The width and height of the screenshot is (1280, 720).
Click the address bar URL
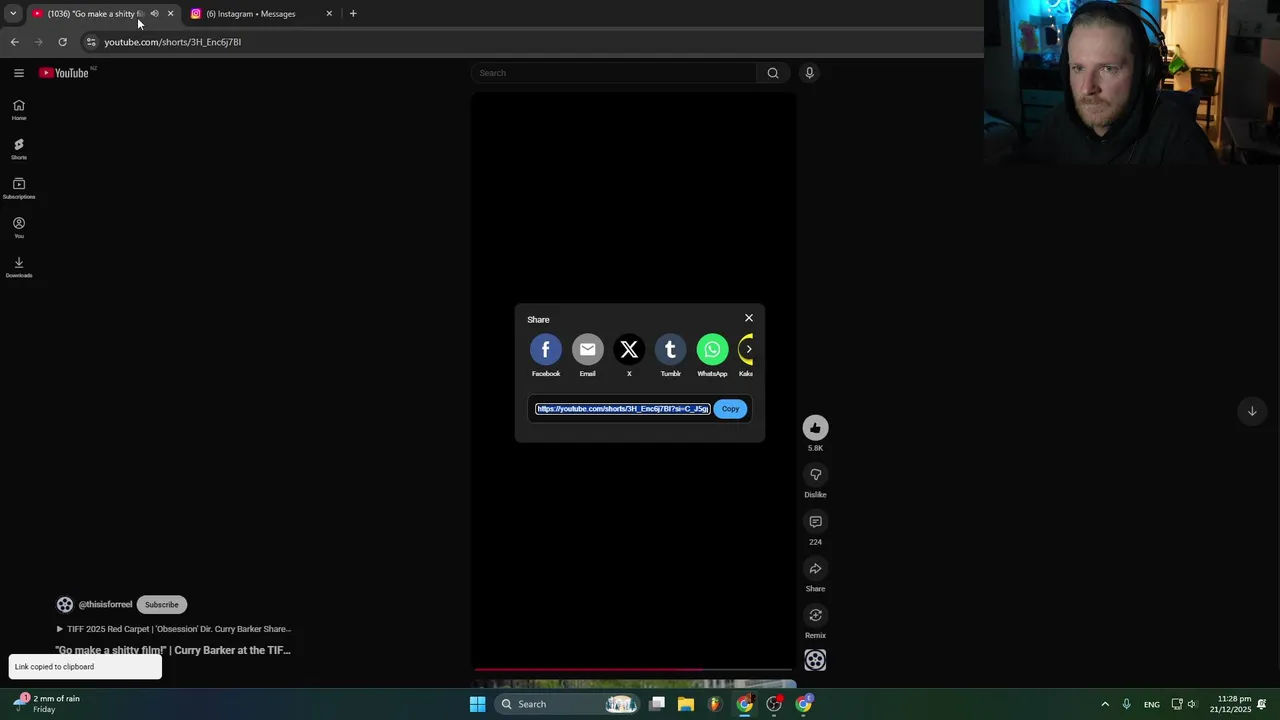pos(173,42)
